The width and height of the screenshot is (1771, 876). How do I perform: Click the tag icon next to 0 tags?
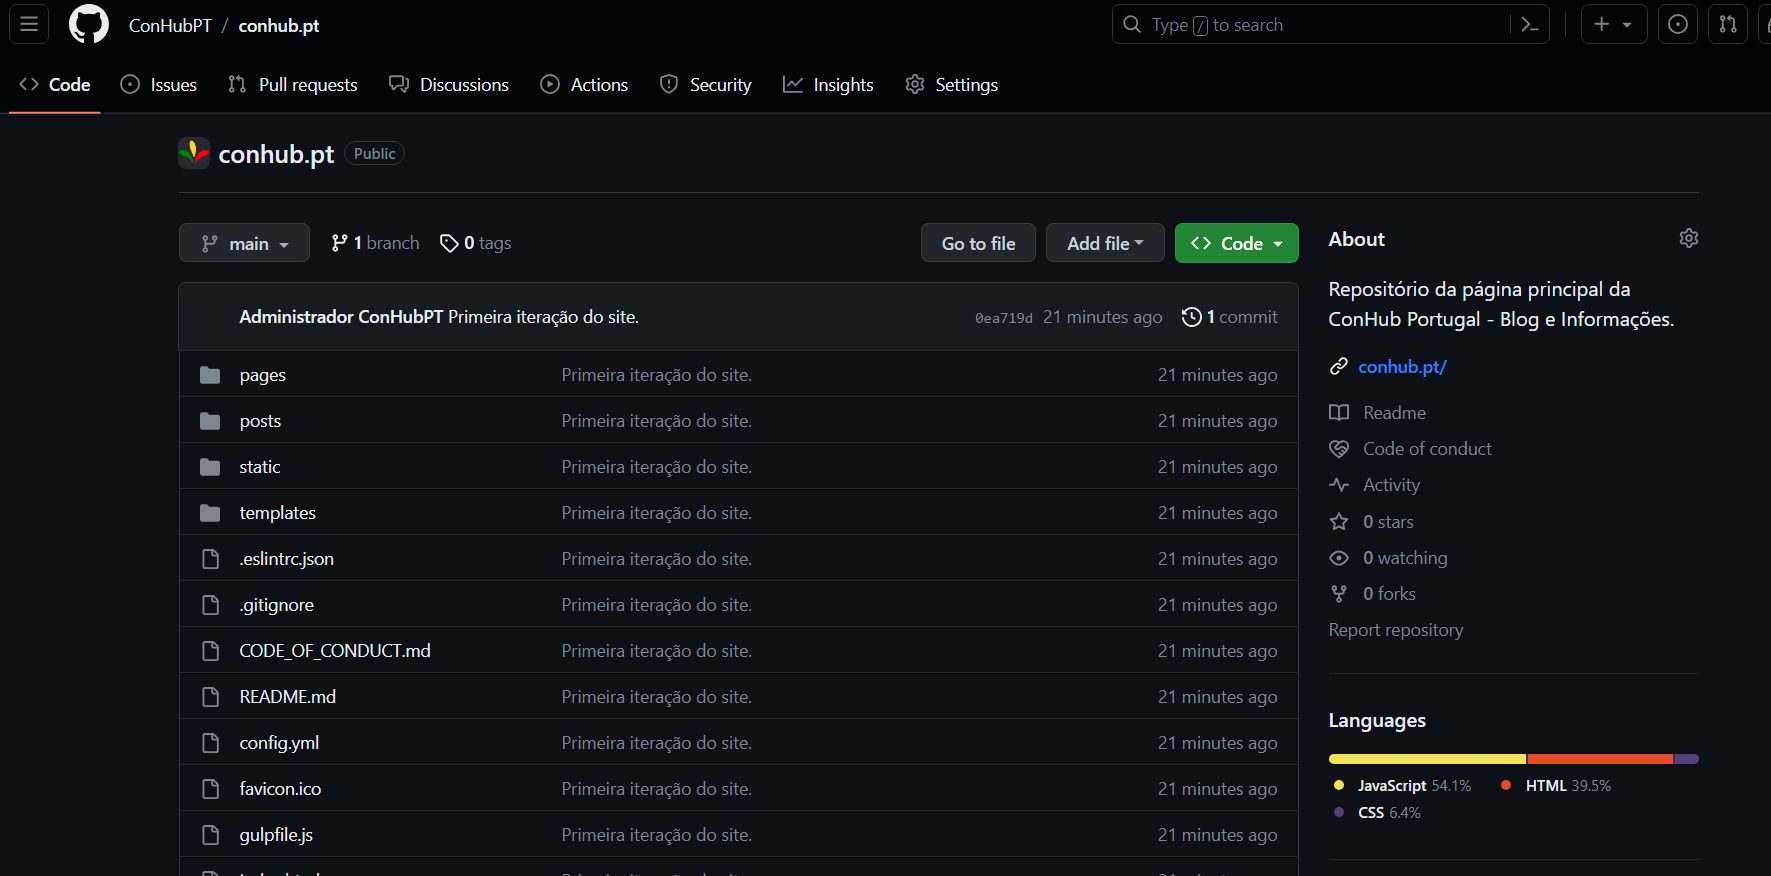click(449, 243)
